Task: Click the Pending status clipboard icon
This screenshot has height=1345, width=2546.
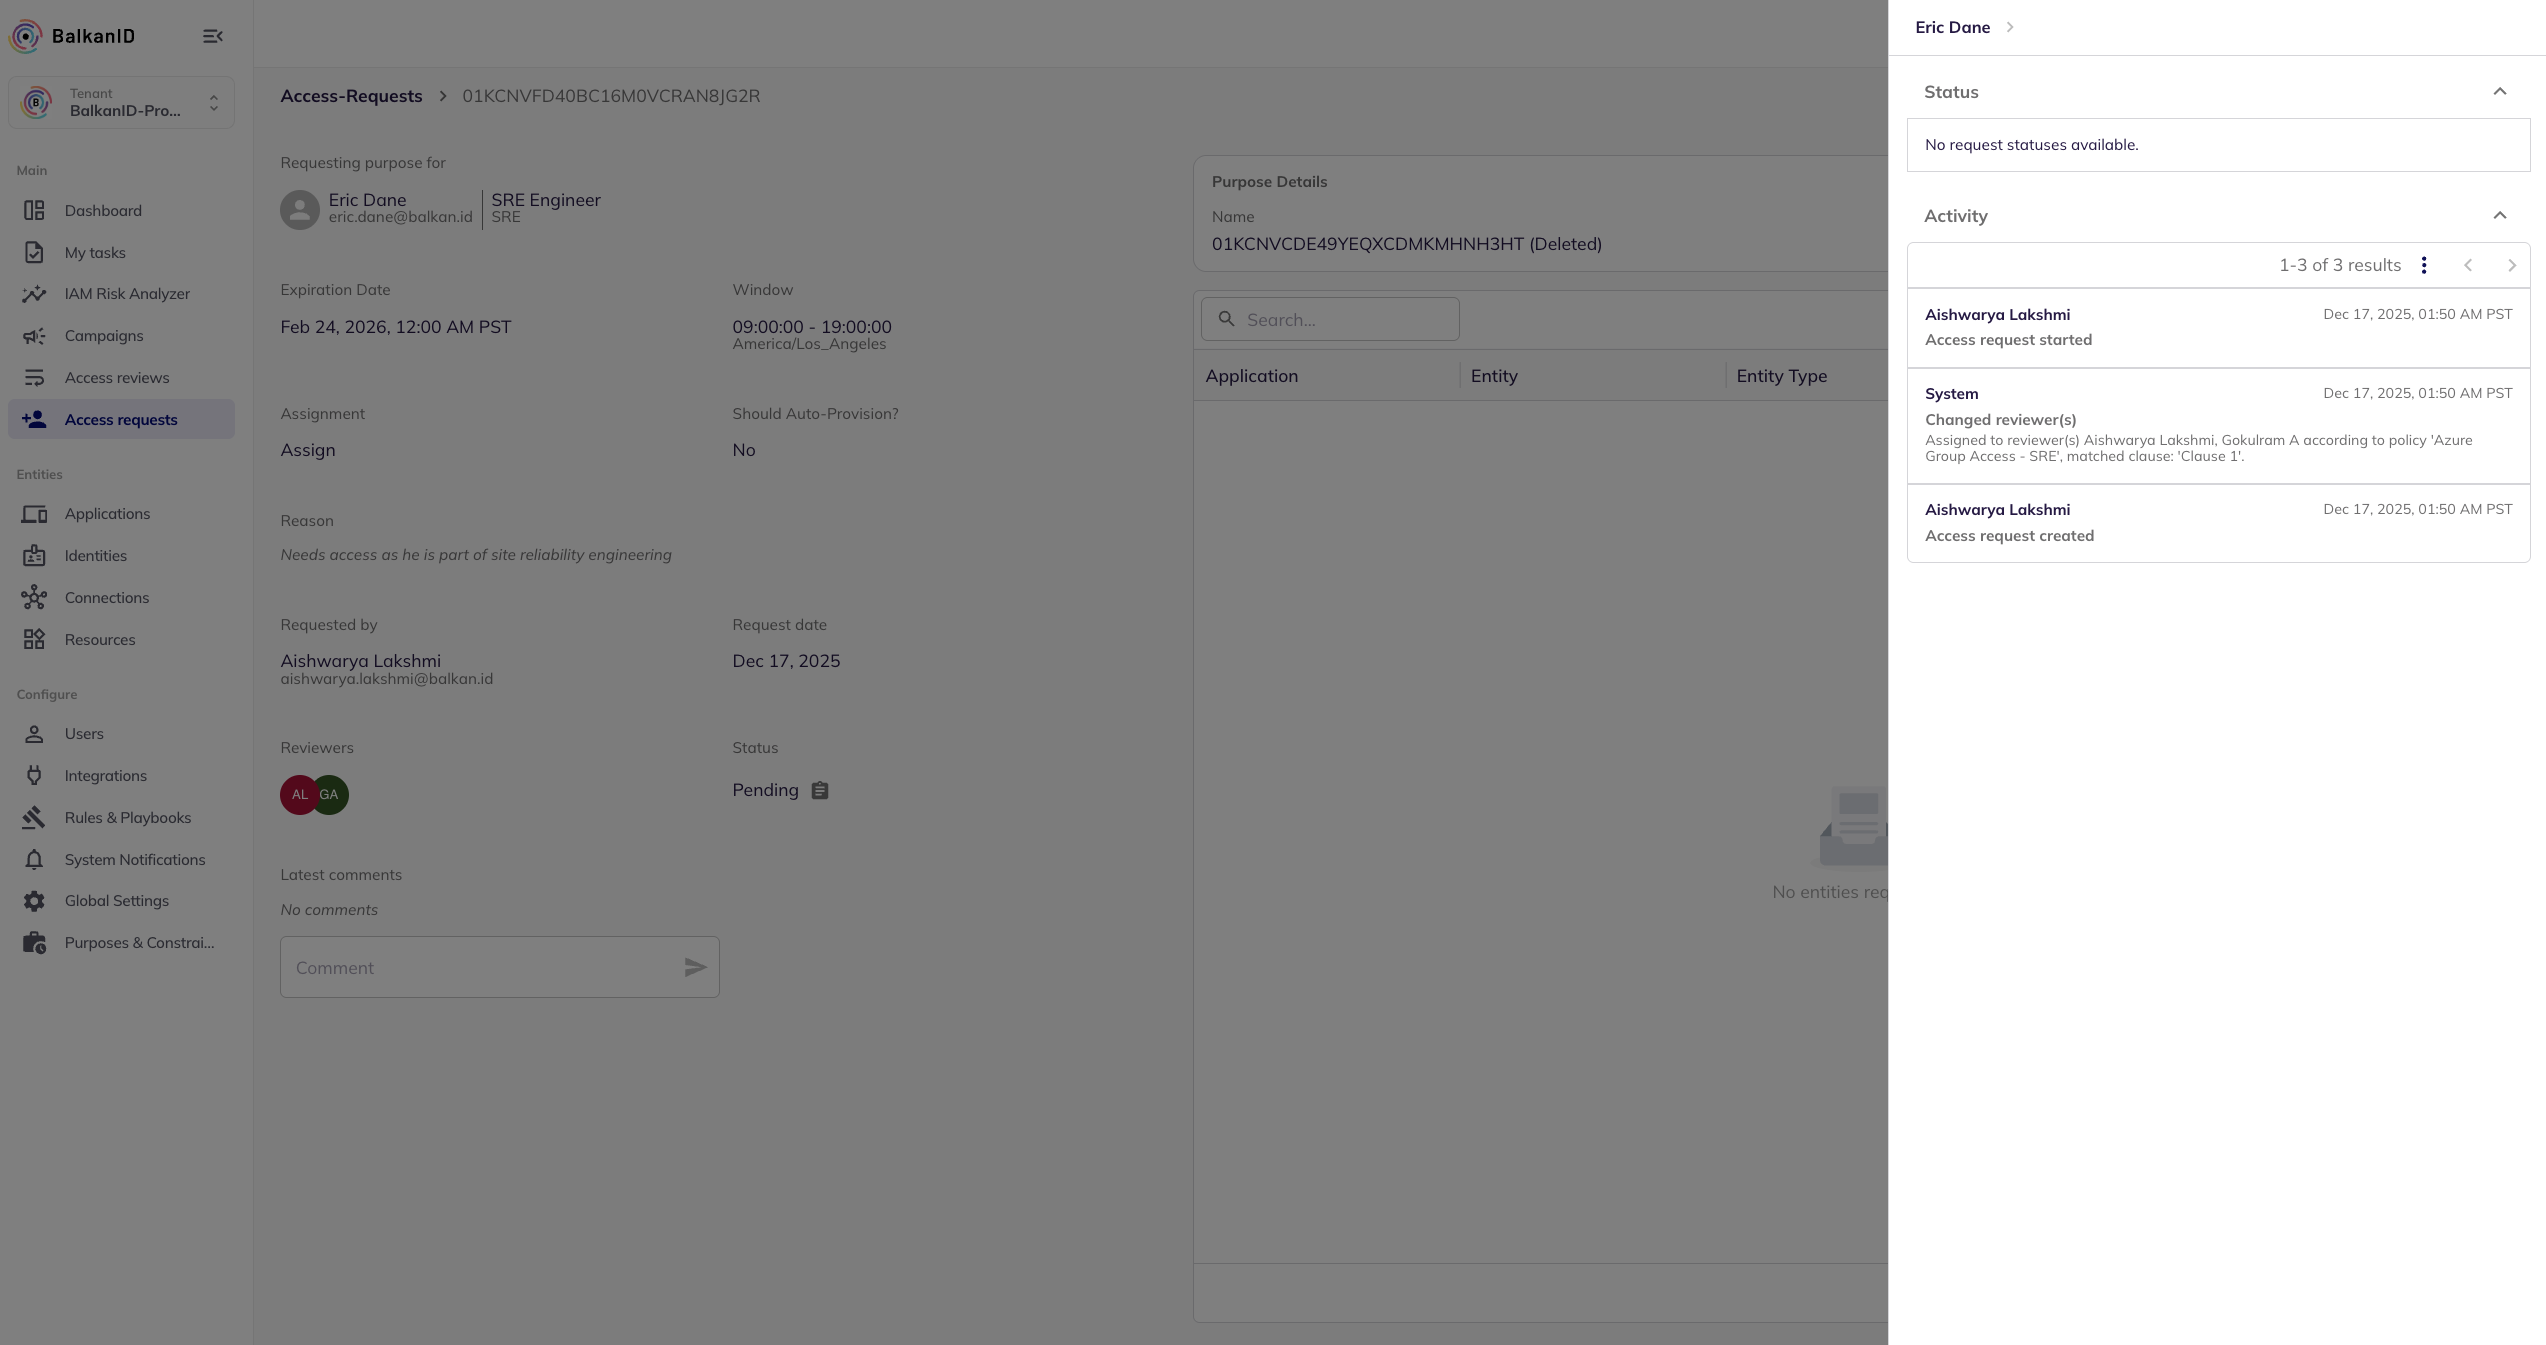Action: [x=819, y=791]
